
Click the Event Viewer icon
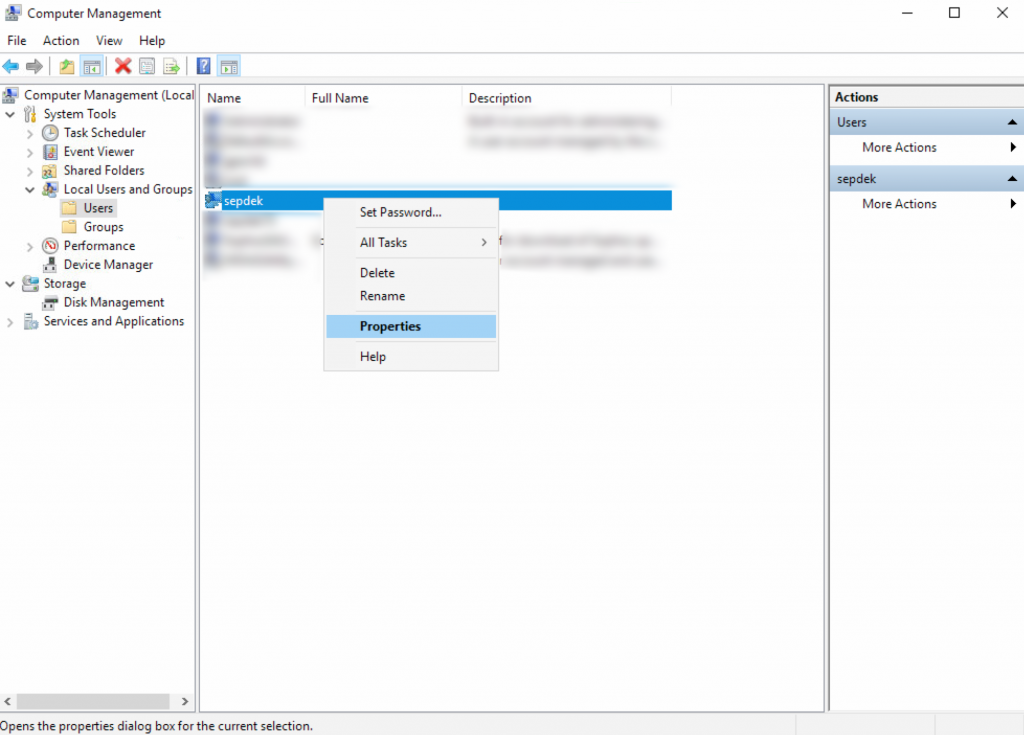coord(50,152)
